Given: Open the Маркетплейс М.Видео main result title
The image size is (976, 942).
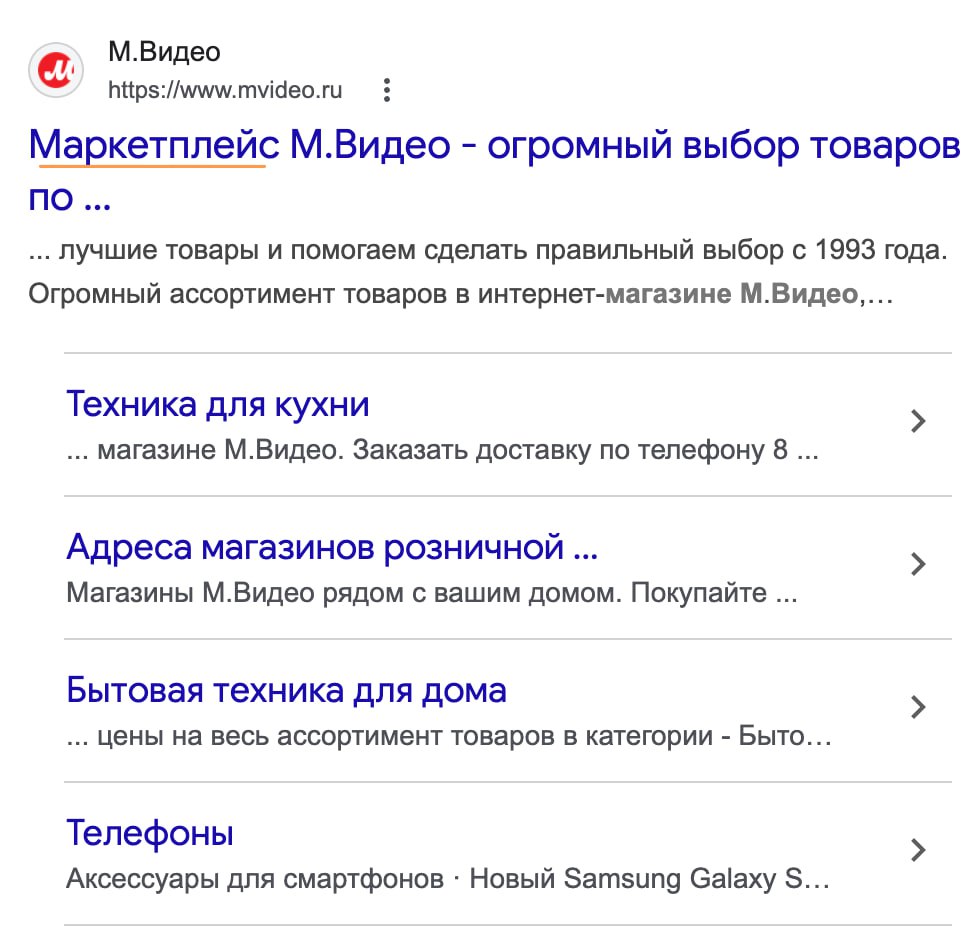Looking at the screenshot, I should pyautogui.click(x=488, y=148).
